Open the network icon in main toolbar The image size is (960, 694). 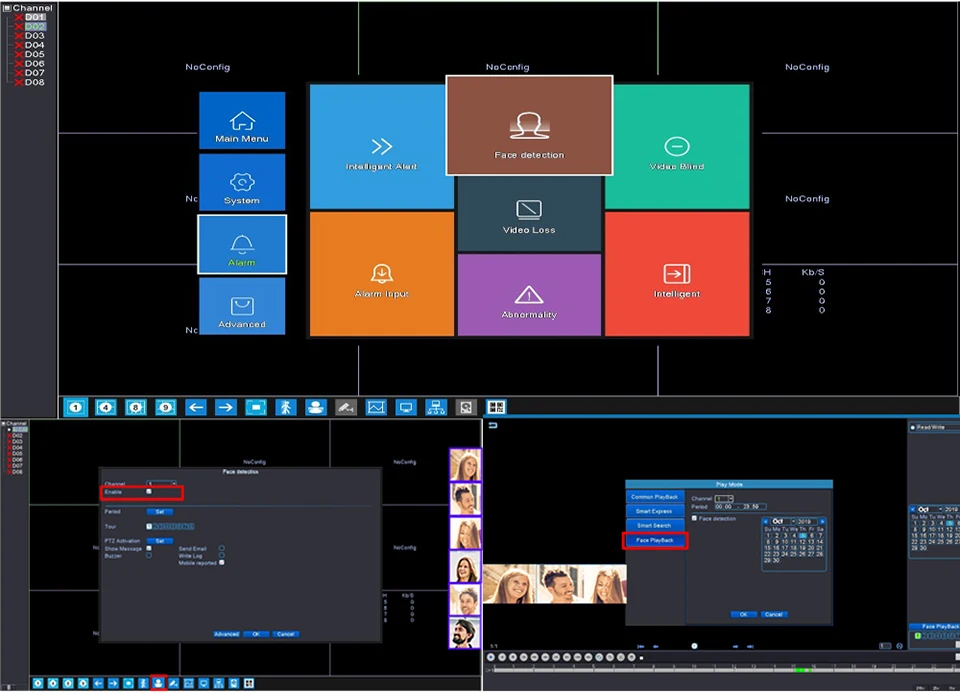[x=436, y=407]
